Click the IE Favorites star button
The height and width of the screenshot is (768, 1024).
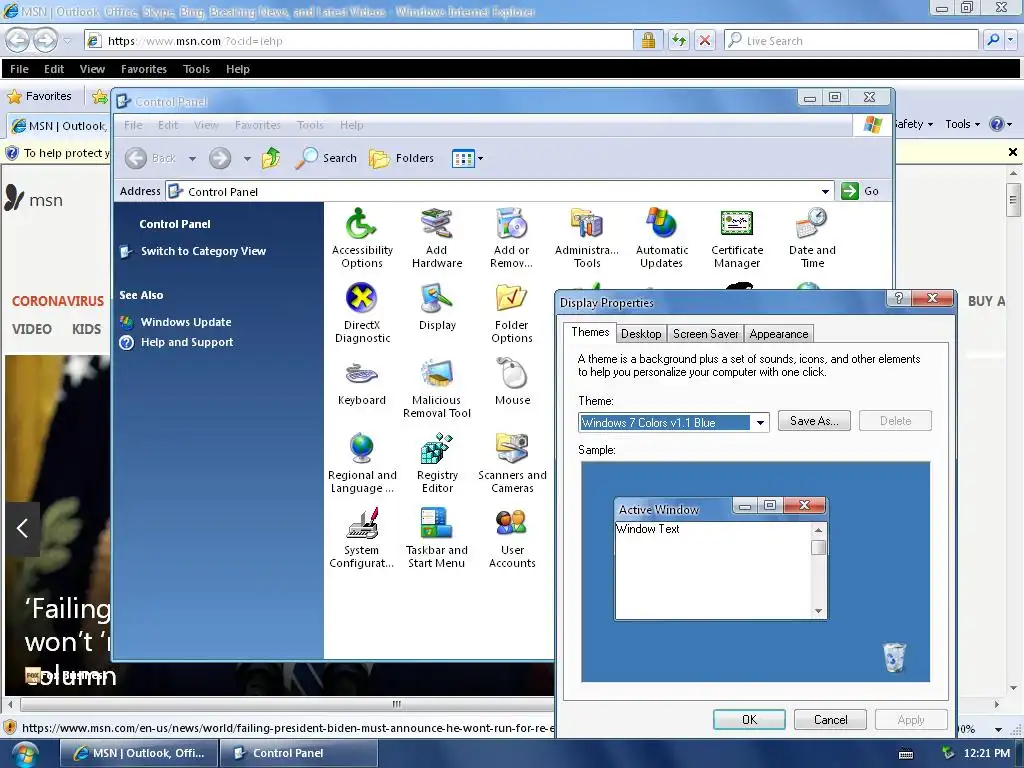[39, 96]
